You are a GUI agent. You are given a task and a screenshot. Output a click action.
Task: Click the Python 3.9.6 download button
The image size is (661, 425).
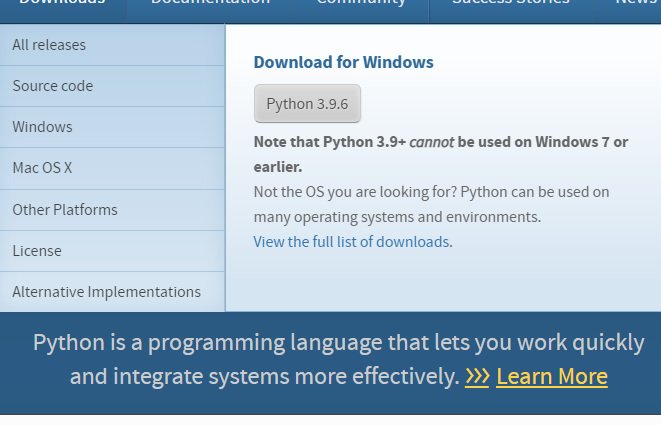coord(307,104)
